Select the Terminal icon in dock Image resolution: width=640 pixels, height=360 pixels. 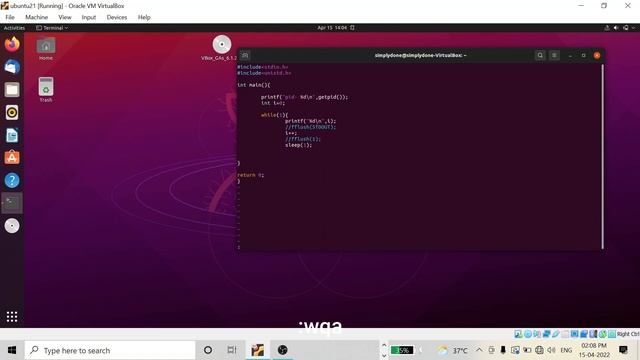[x=12, y=202]
